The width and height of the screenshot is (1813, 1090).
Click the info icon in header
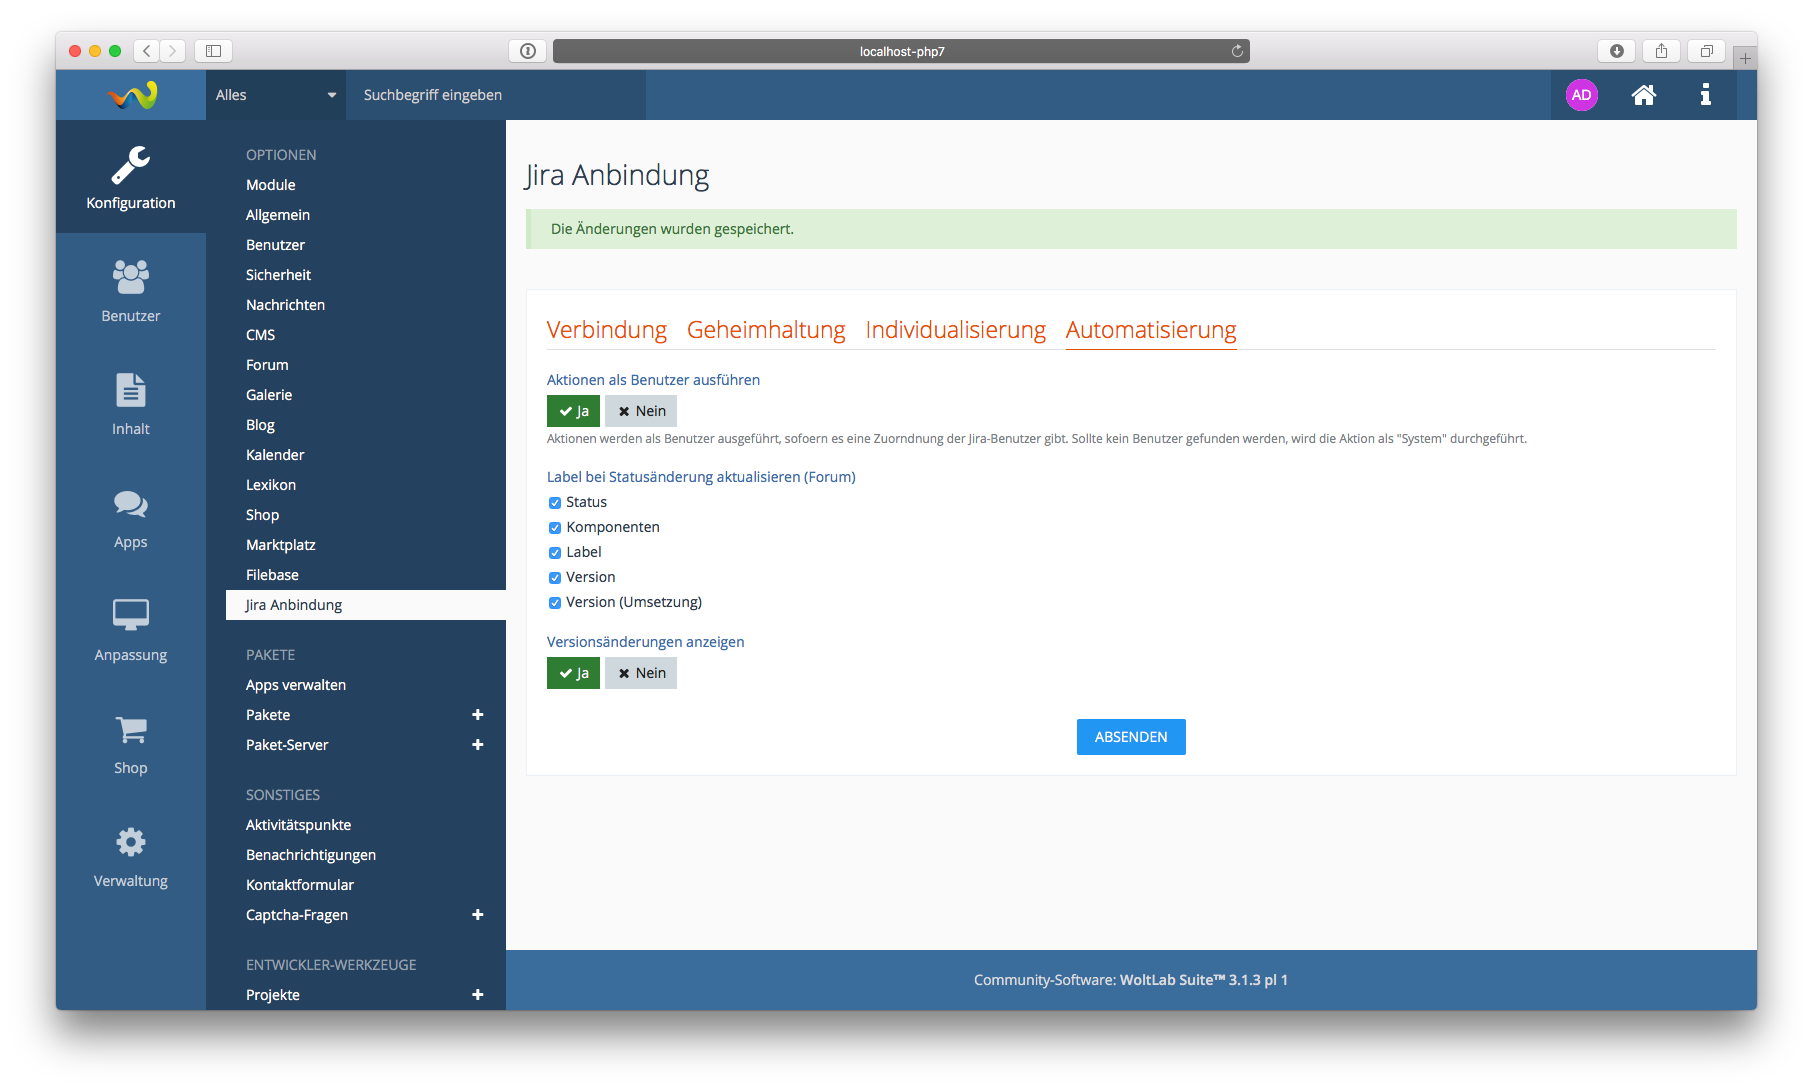coord(1705,95)
